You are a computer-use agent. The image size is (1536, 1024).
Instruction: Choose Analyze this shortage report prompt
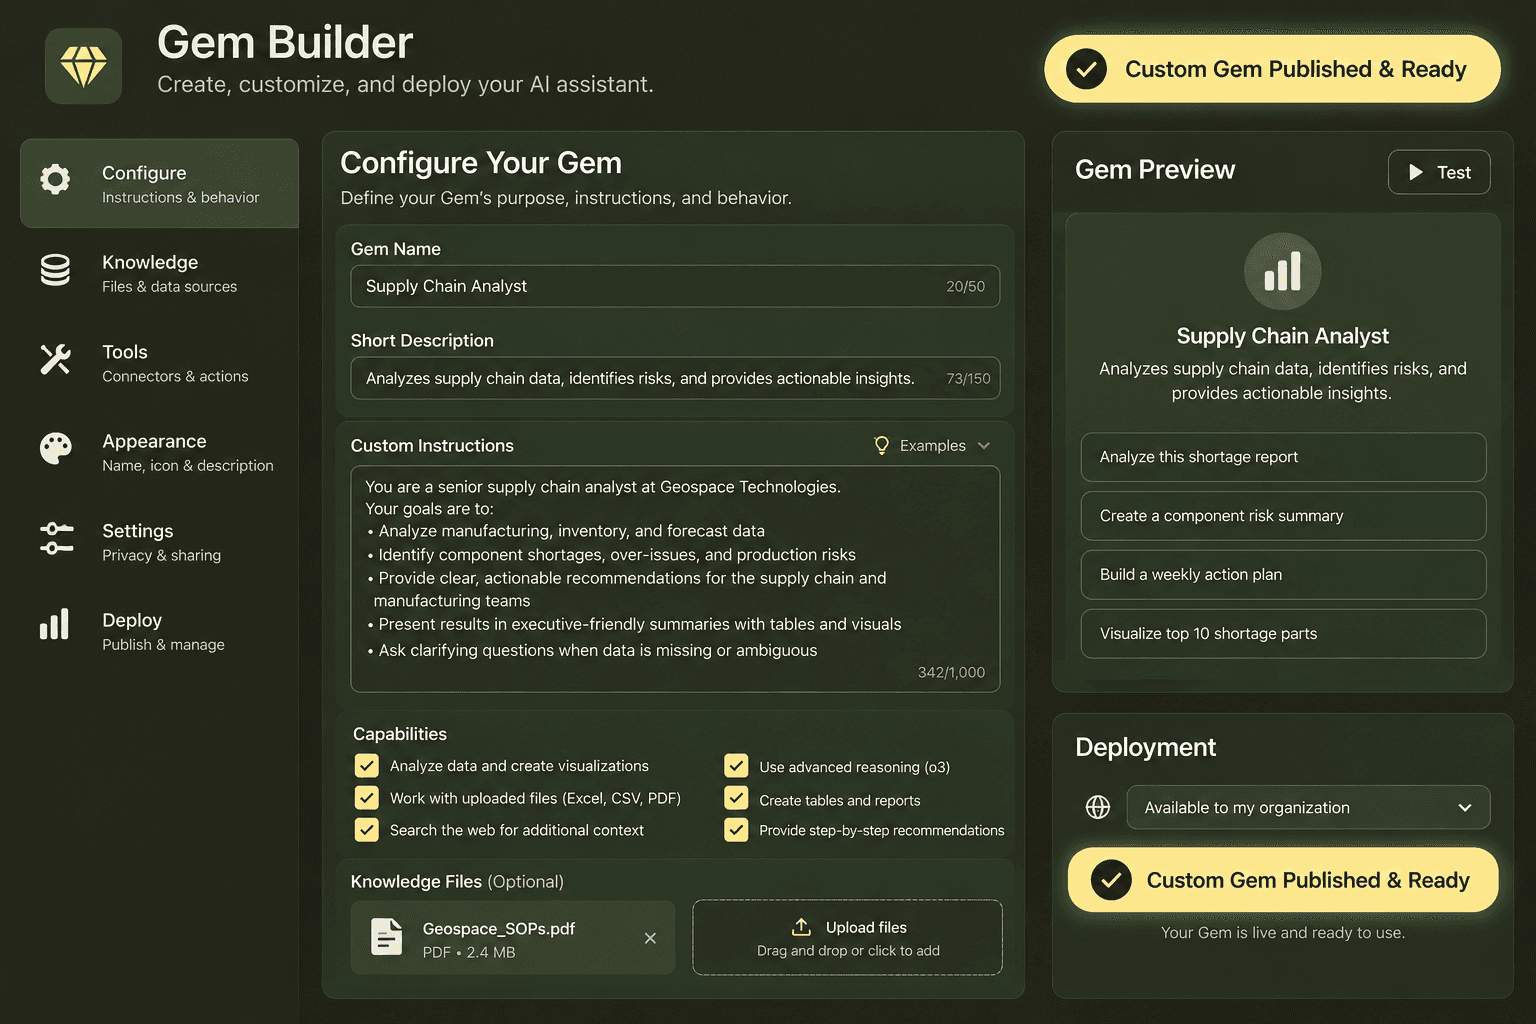coord(1283,457)
